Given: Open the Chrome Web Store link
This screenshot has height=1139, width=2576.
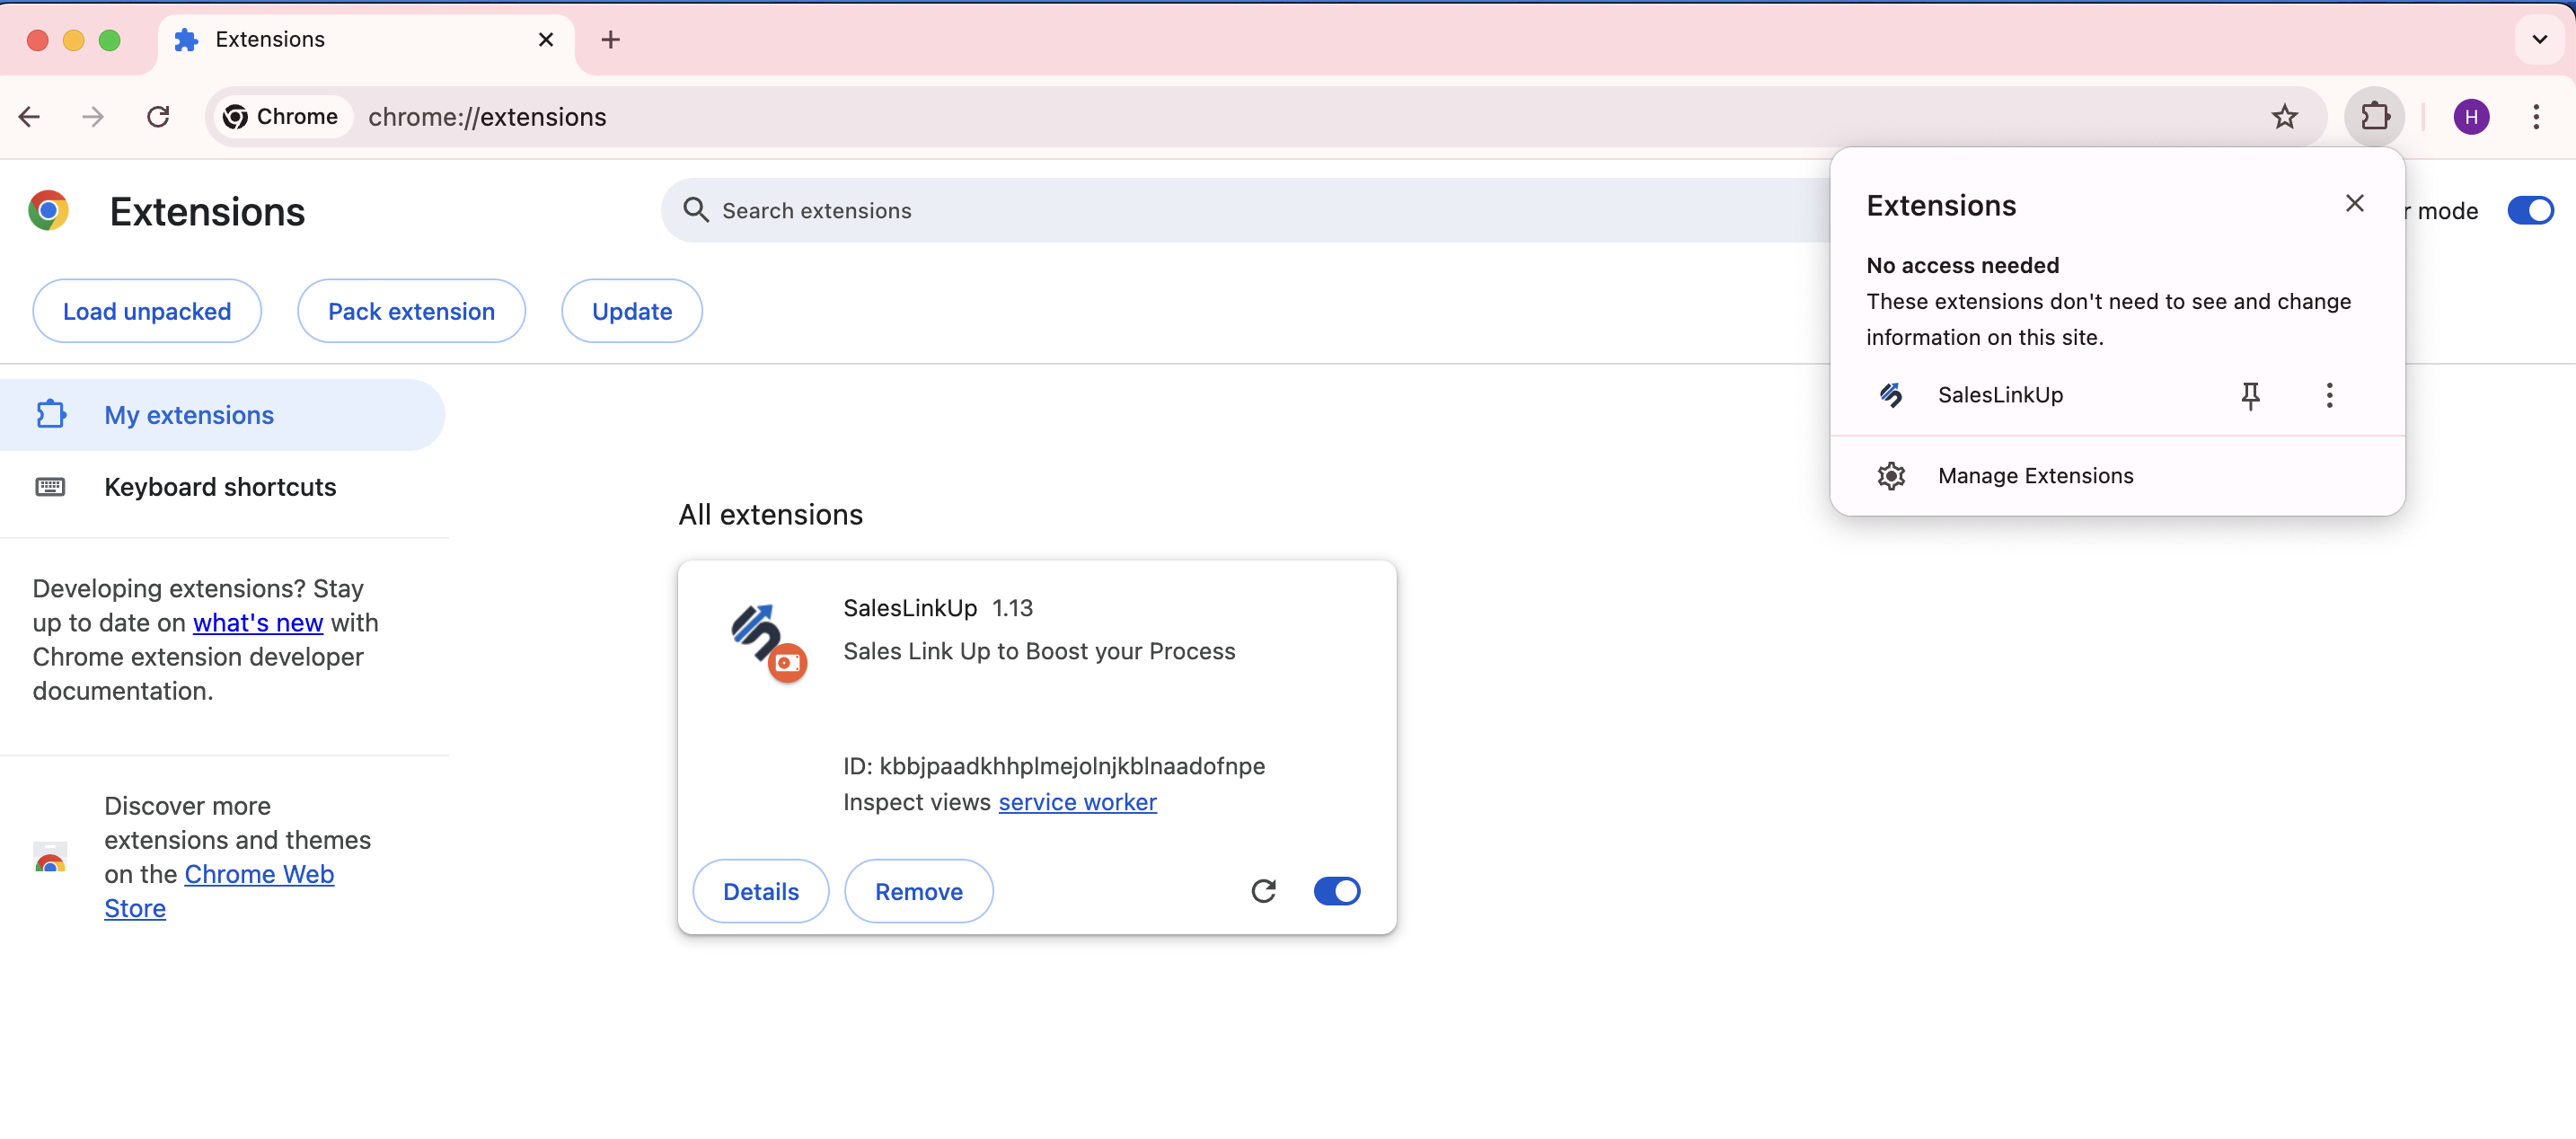Looking at the screenshot, I should (258, 873).
